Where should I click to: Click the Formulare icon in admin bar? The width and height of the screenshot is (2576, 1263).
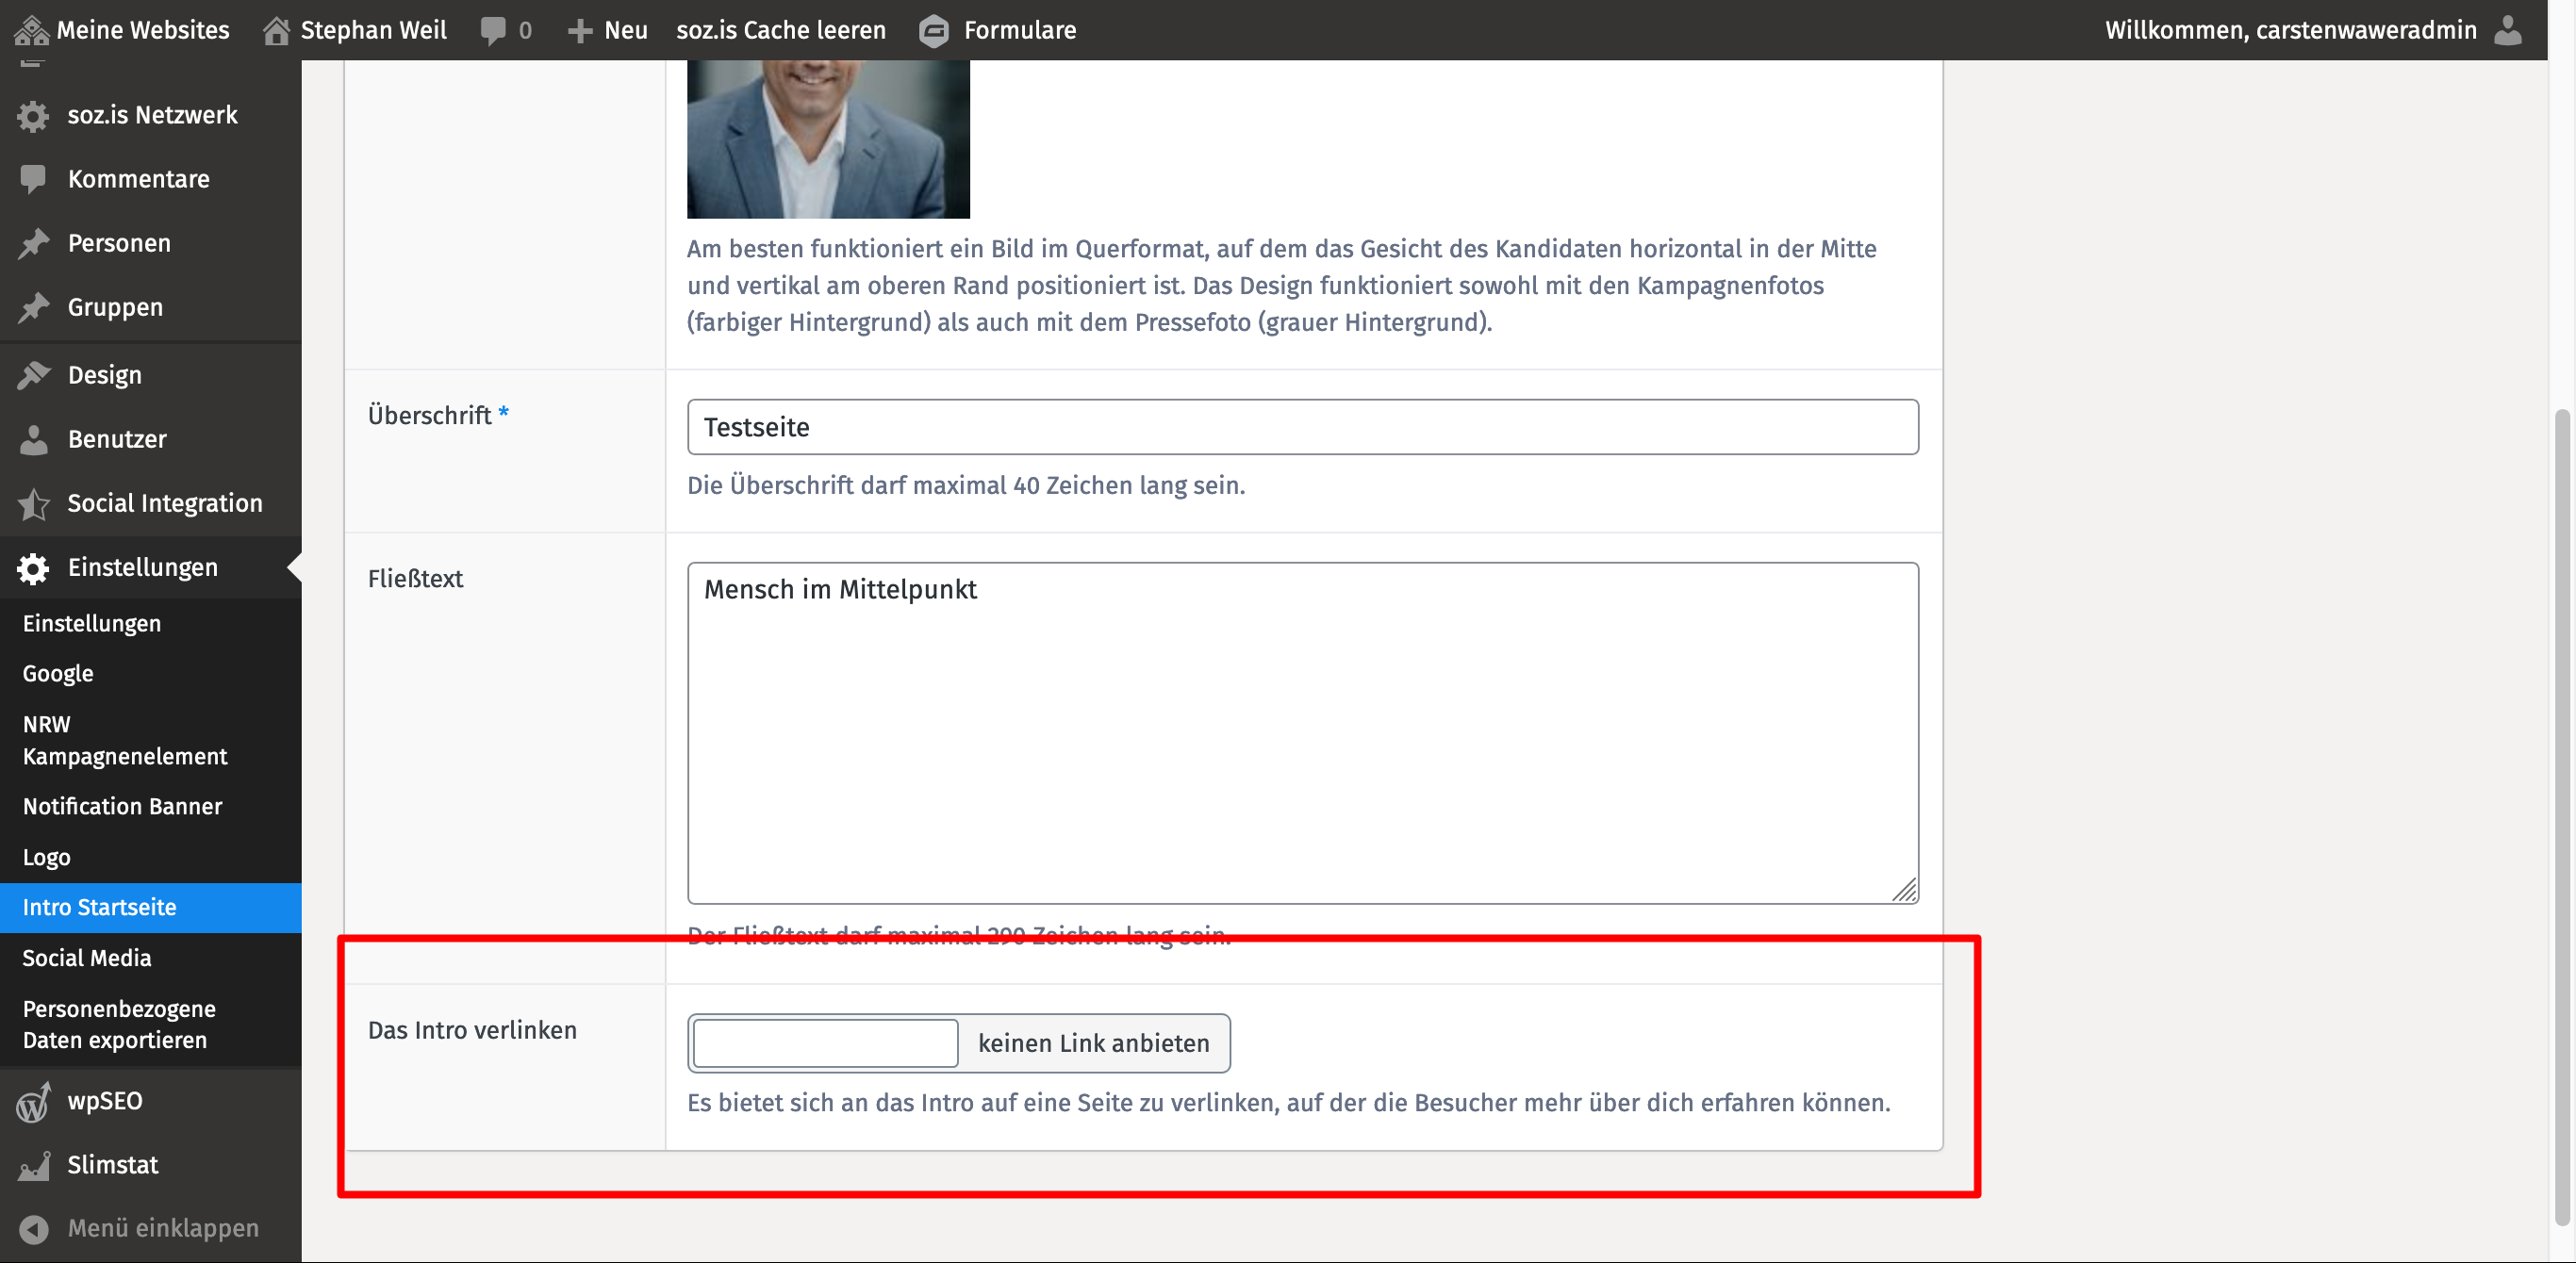(933, 31)
